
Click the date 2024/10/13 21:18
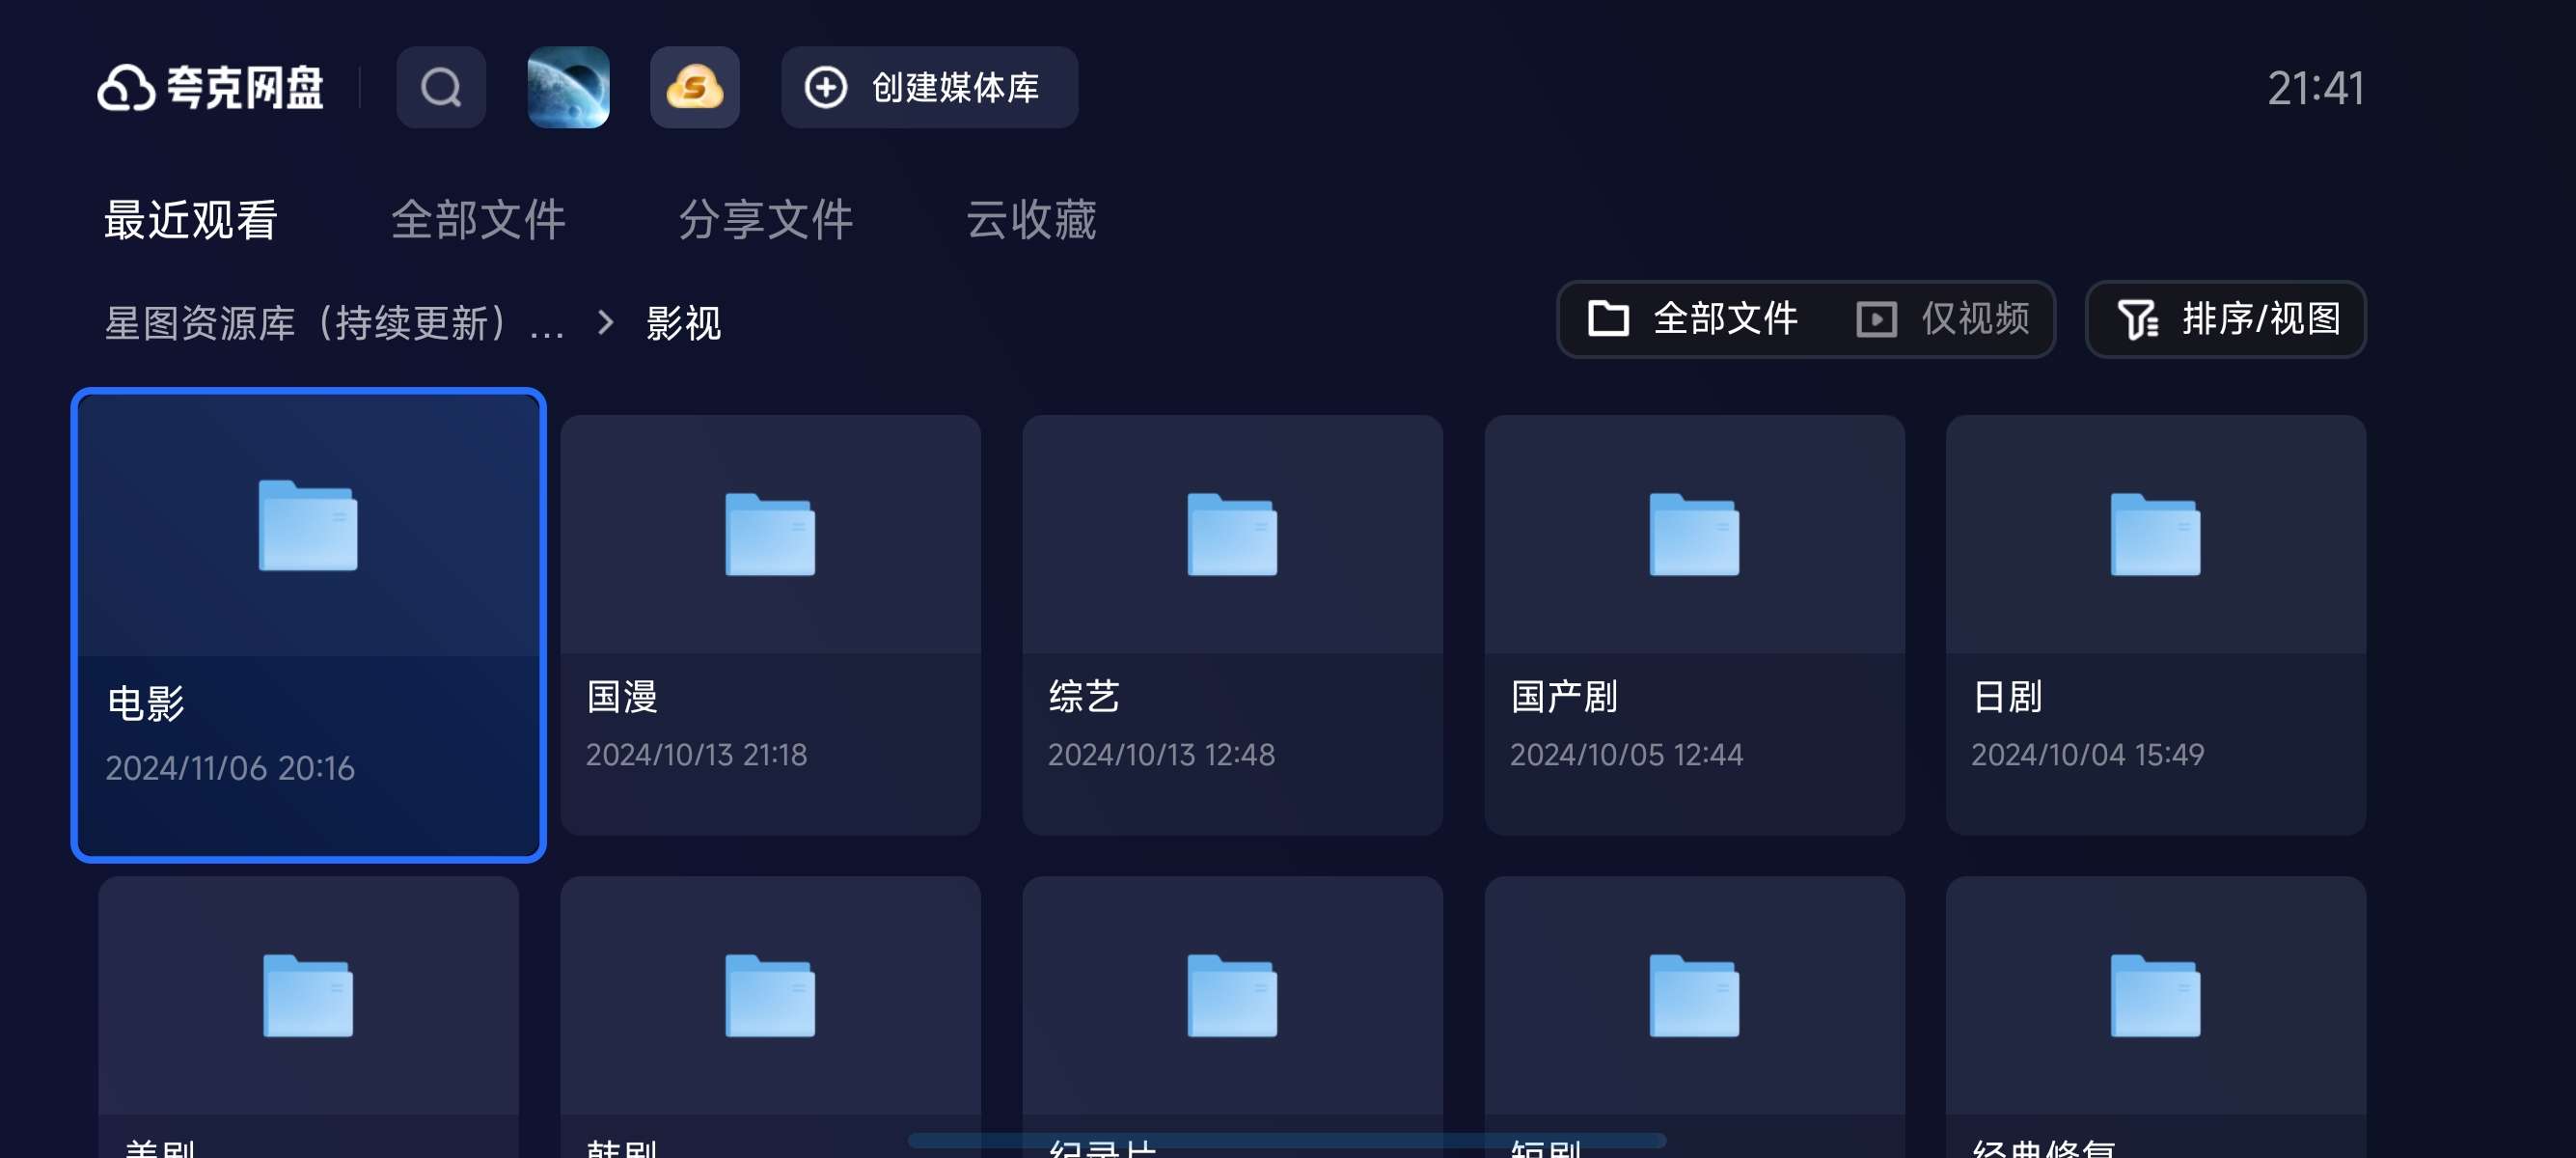696,754
